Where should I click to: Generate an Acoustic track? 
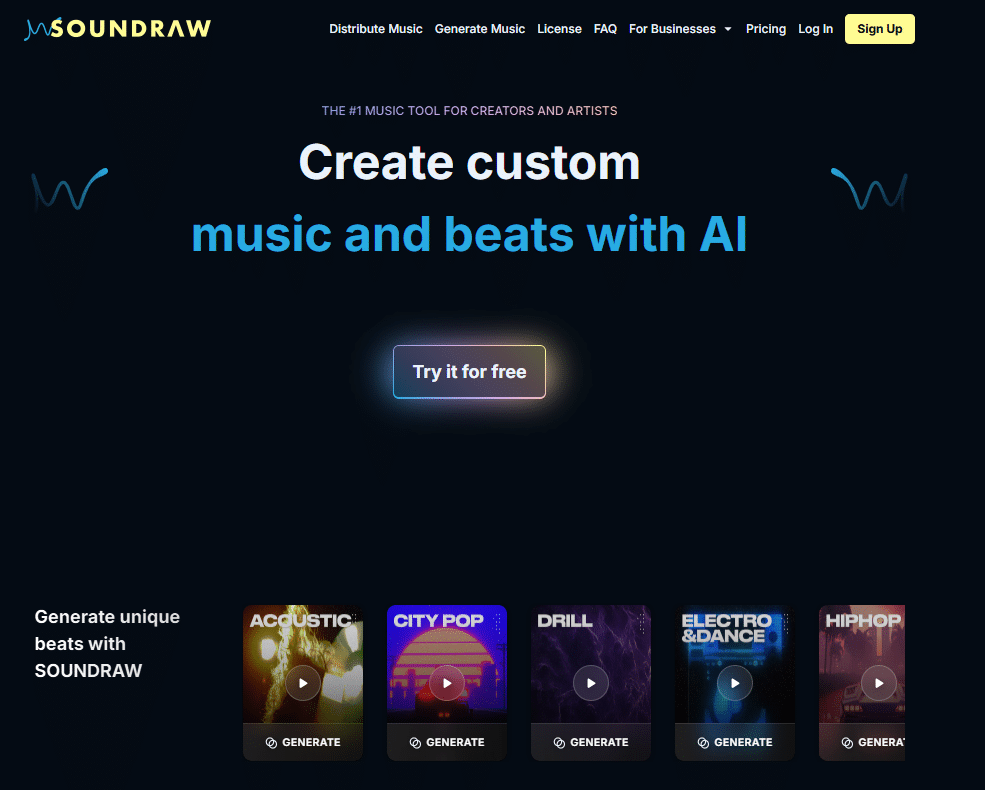303,742
